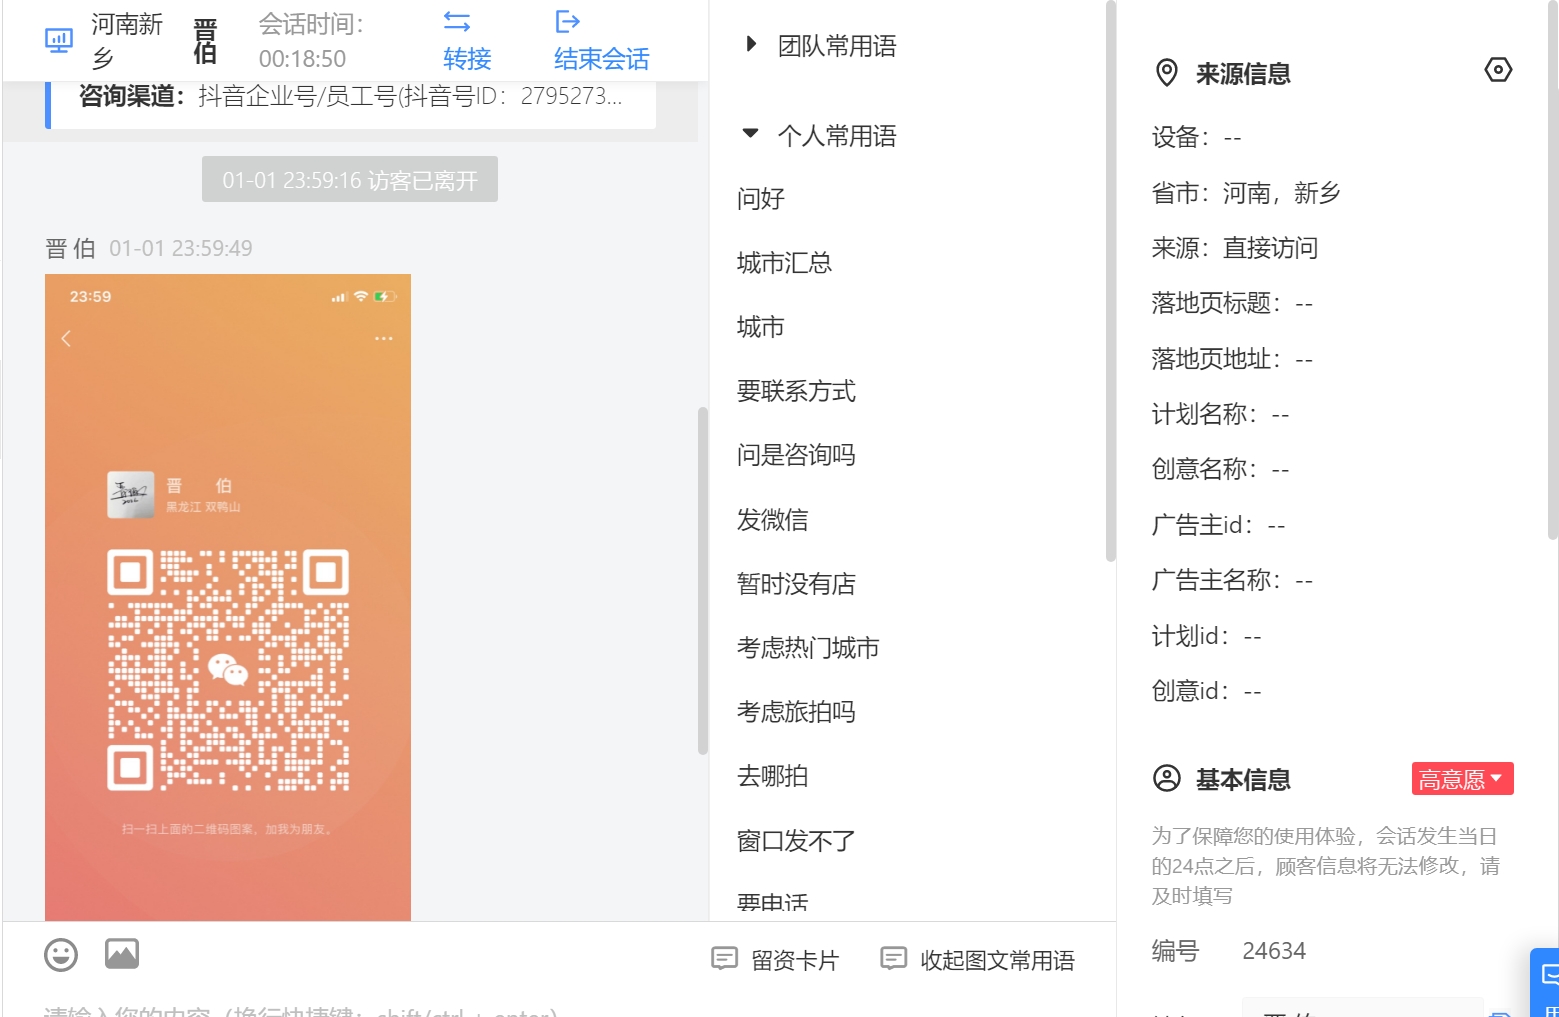Open the emoji picker smiley icon

coord(61,955)
